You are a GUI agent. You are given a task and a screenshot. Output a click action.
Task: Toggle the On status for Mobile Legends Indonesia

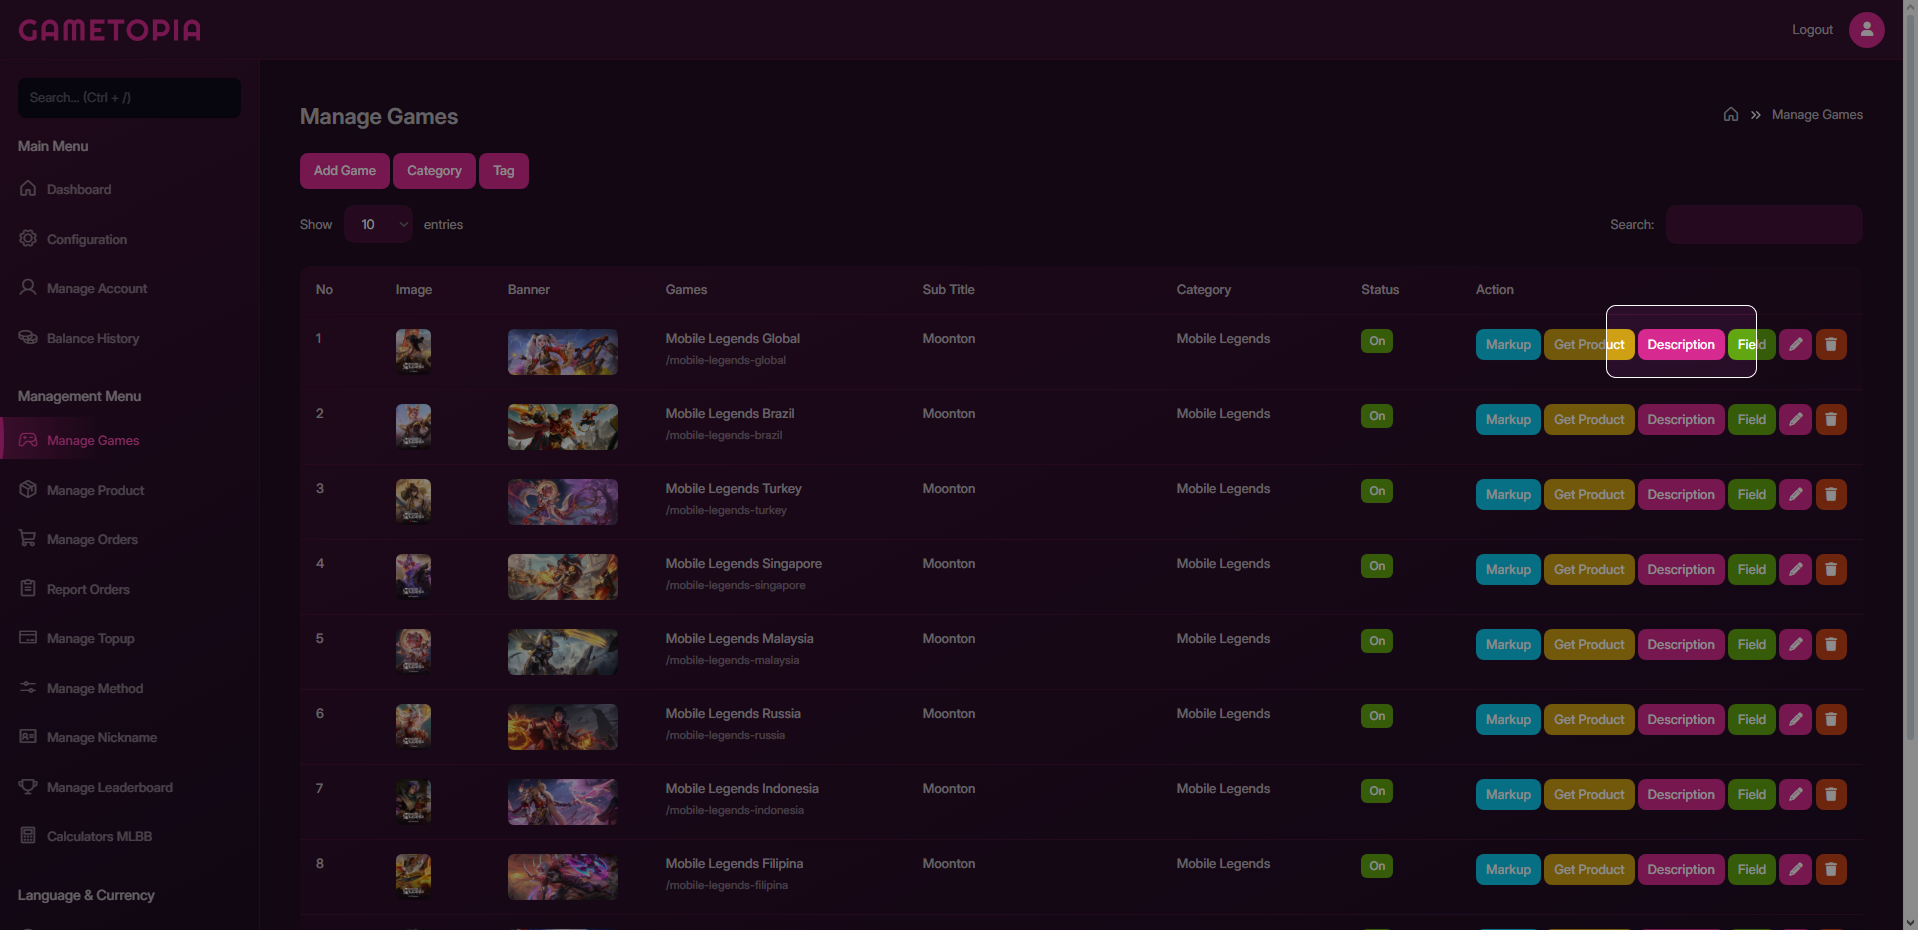(x=1377, y=791)
